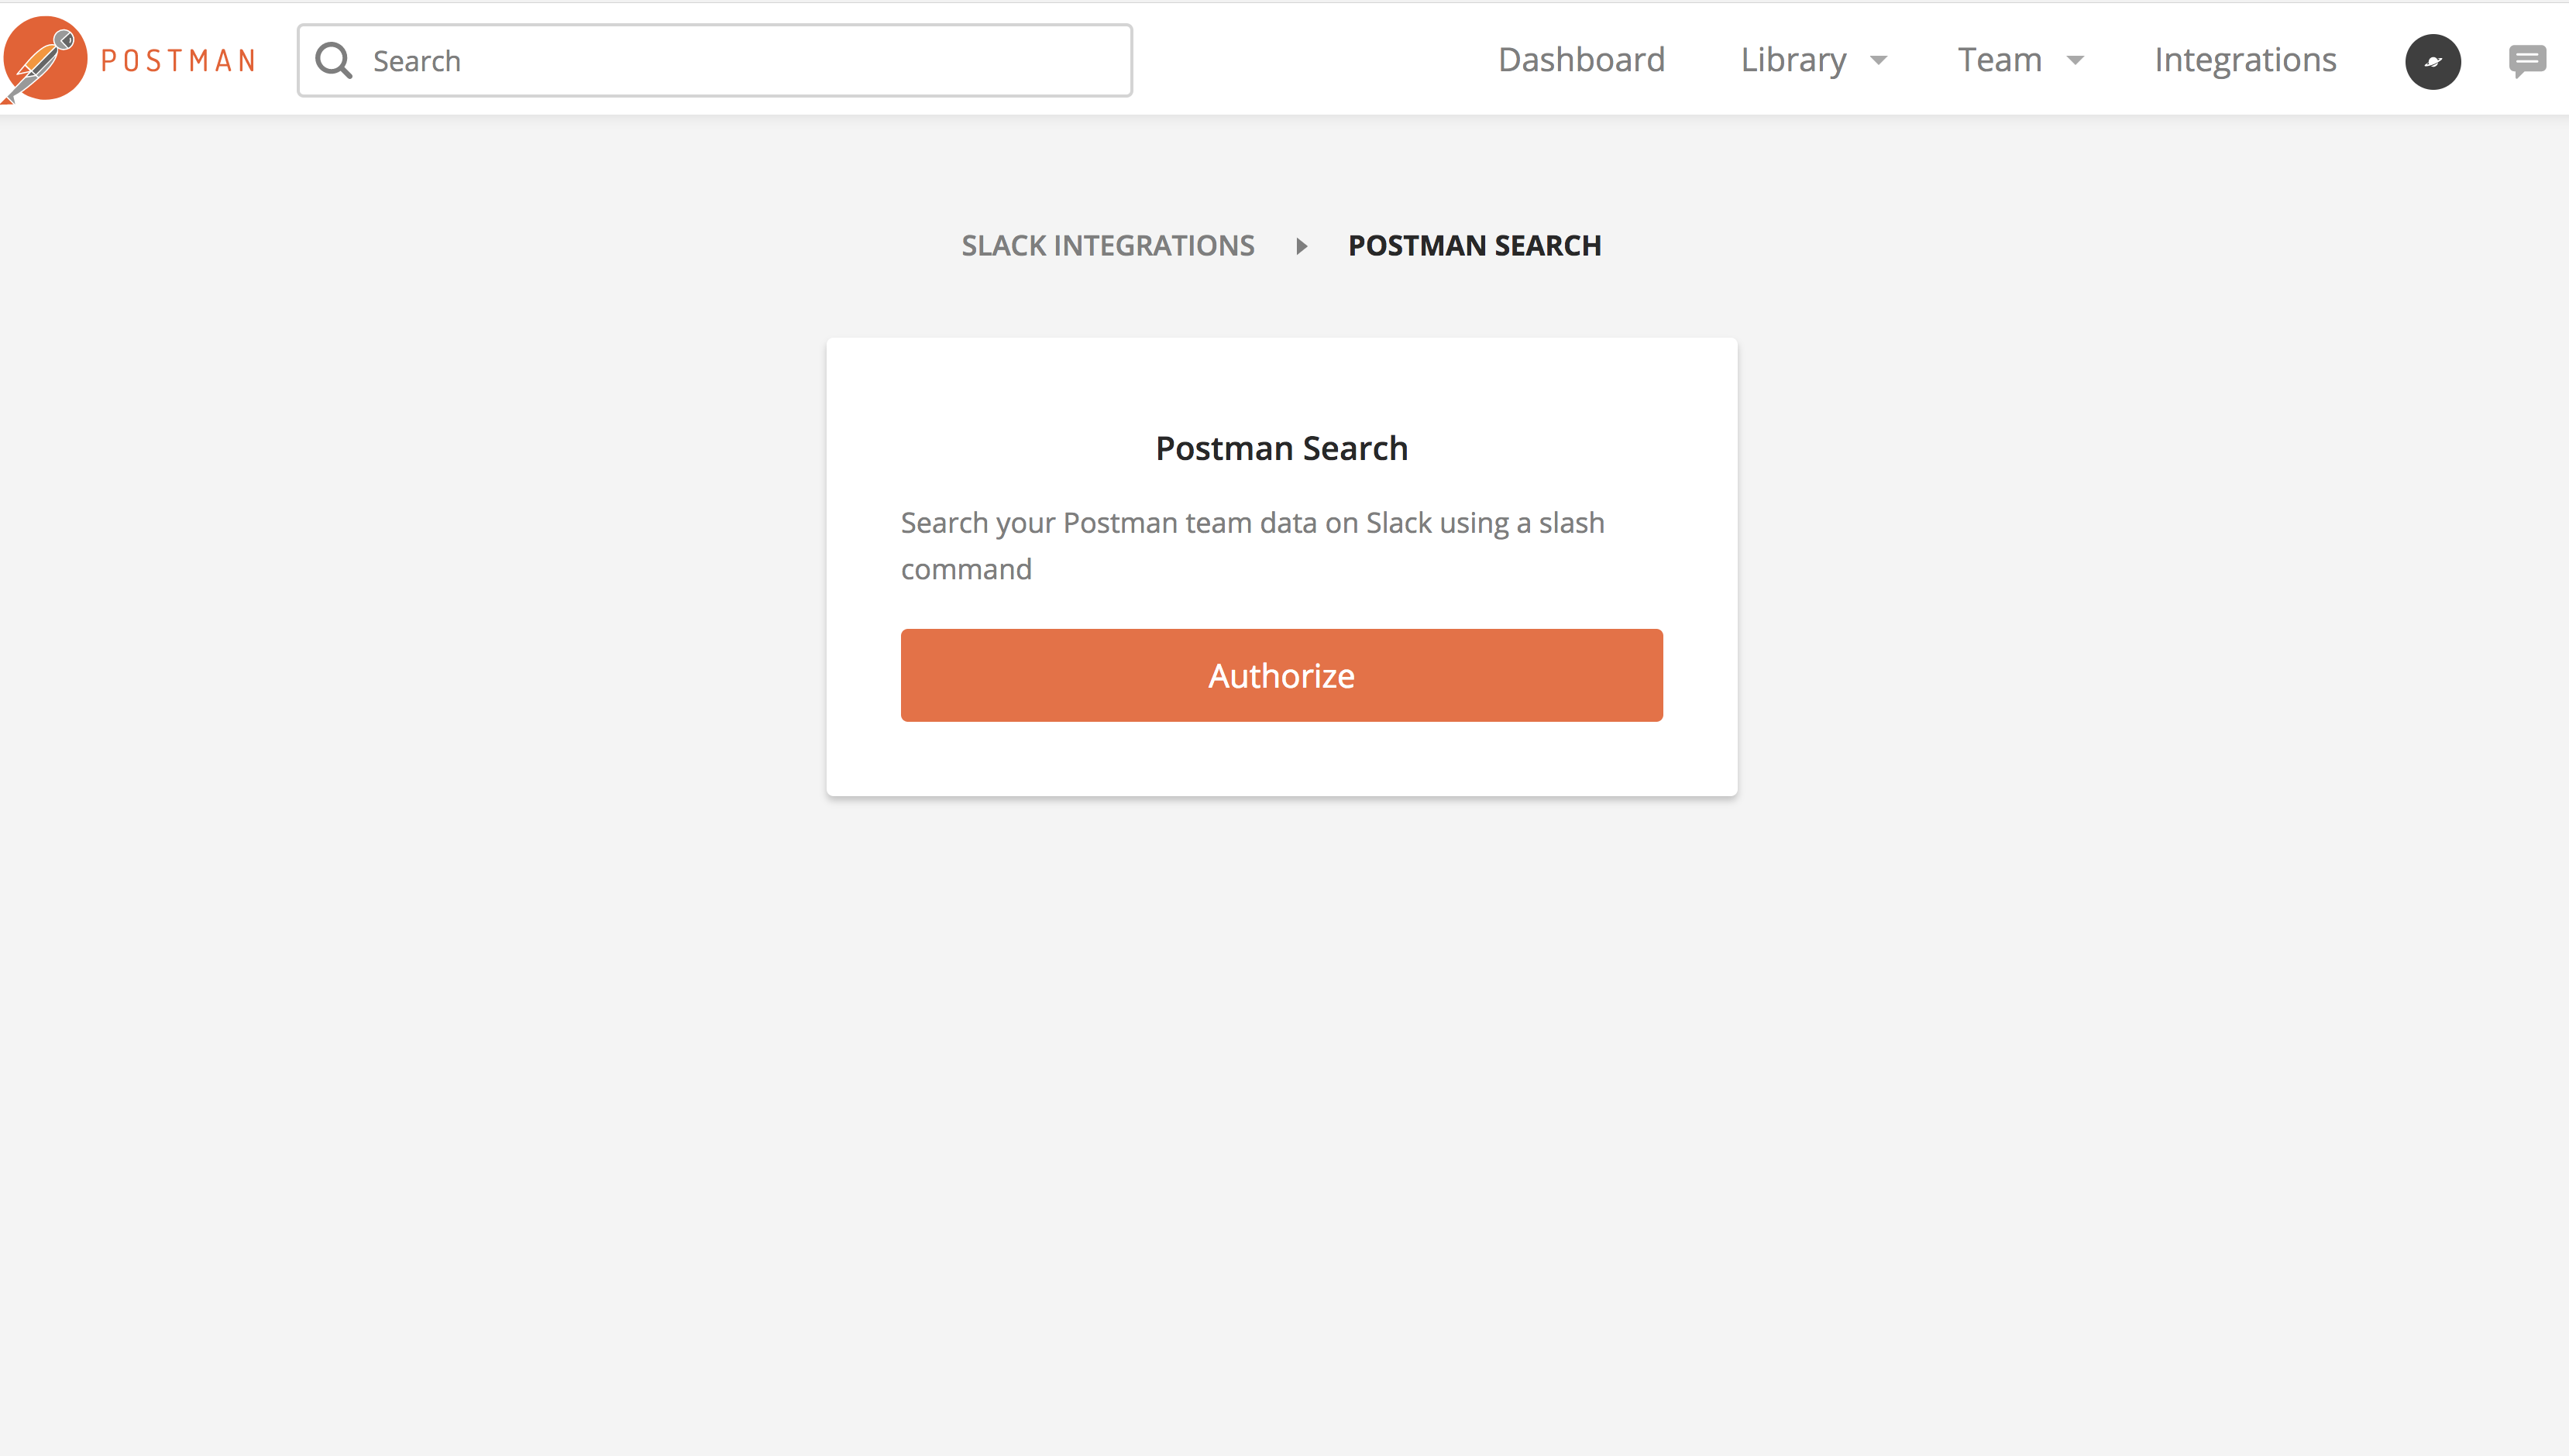The image size is (2569, 1456).
Task: Click the POSTMAN wordmark text
Action: (x=179, y=61)
